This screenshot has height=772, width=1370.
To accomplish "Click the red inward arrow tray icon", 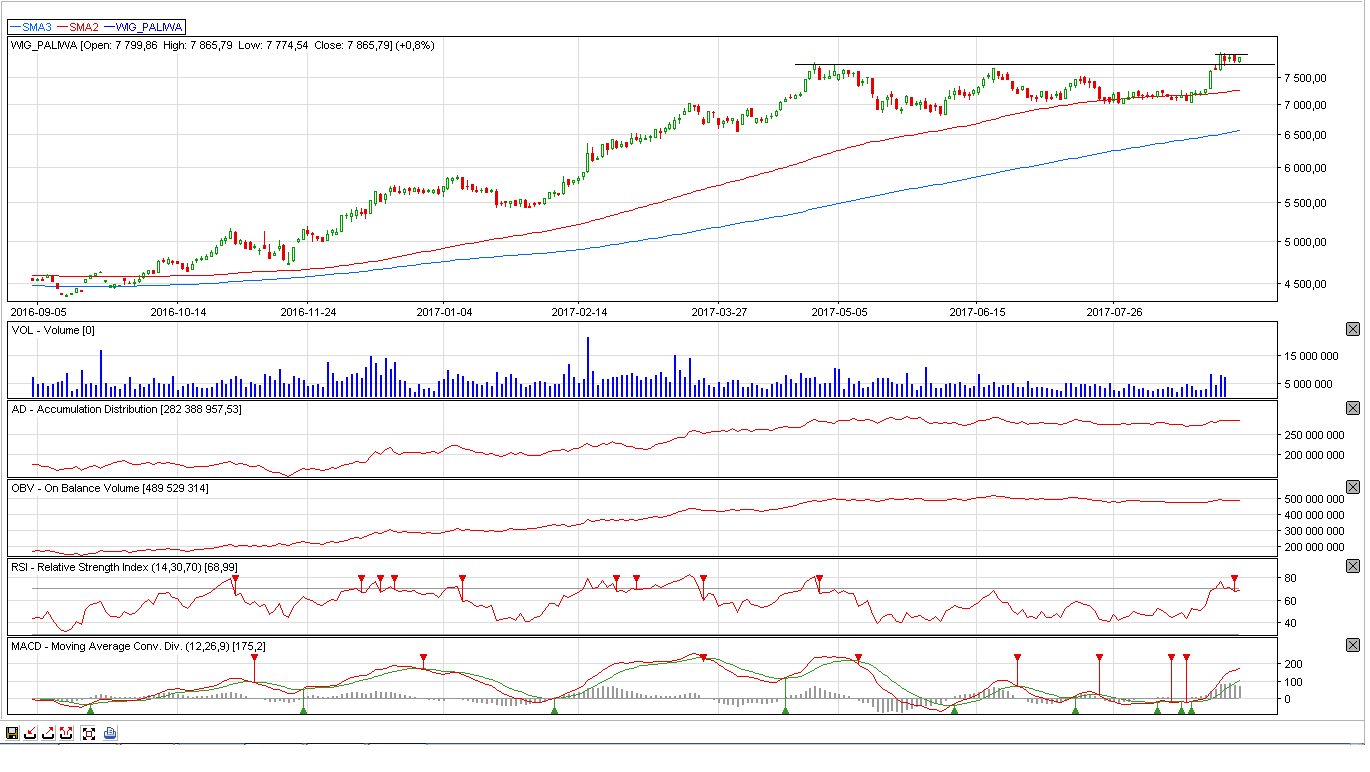I will click(30, 733).
